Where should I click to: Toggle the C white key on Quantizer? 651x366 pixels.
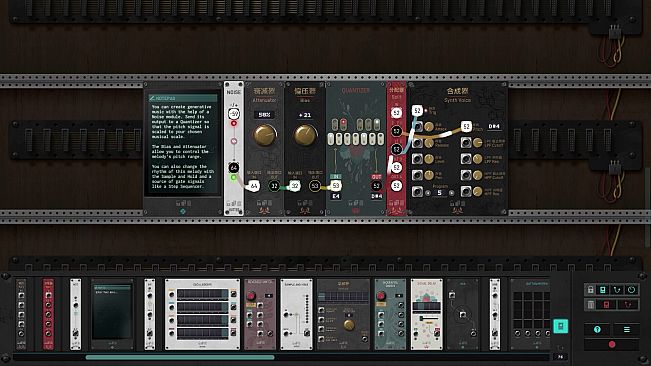[x=331, y=139]
